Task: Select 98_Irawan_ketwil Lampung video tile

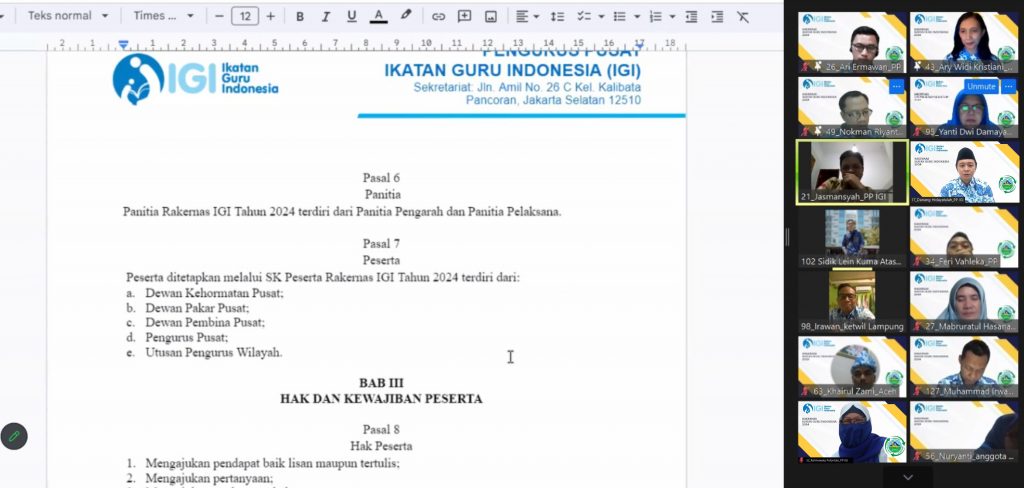Action: click(x=852, y=302)
